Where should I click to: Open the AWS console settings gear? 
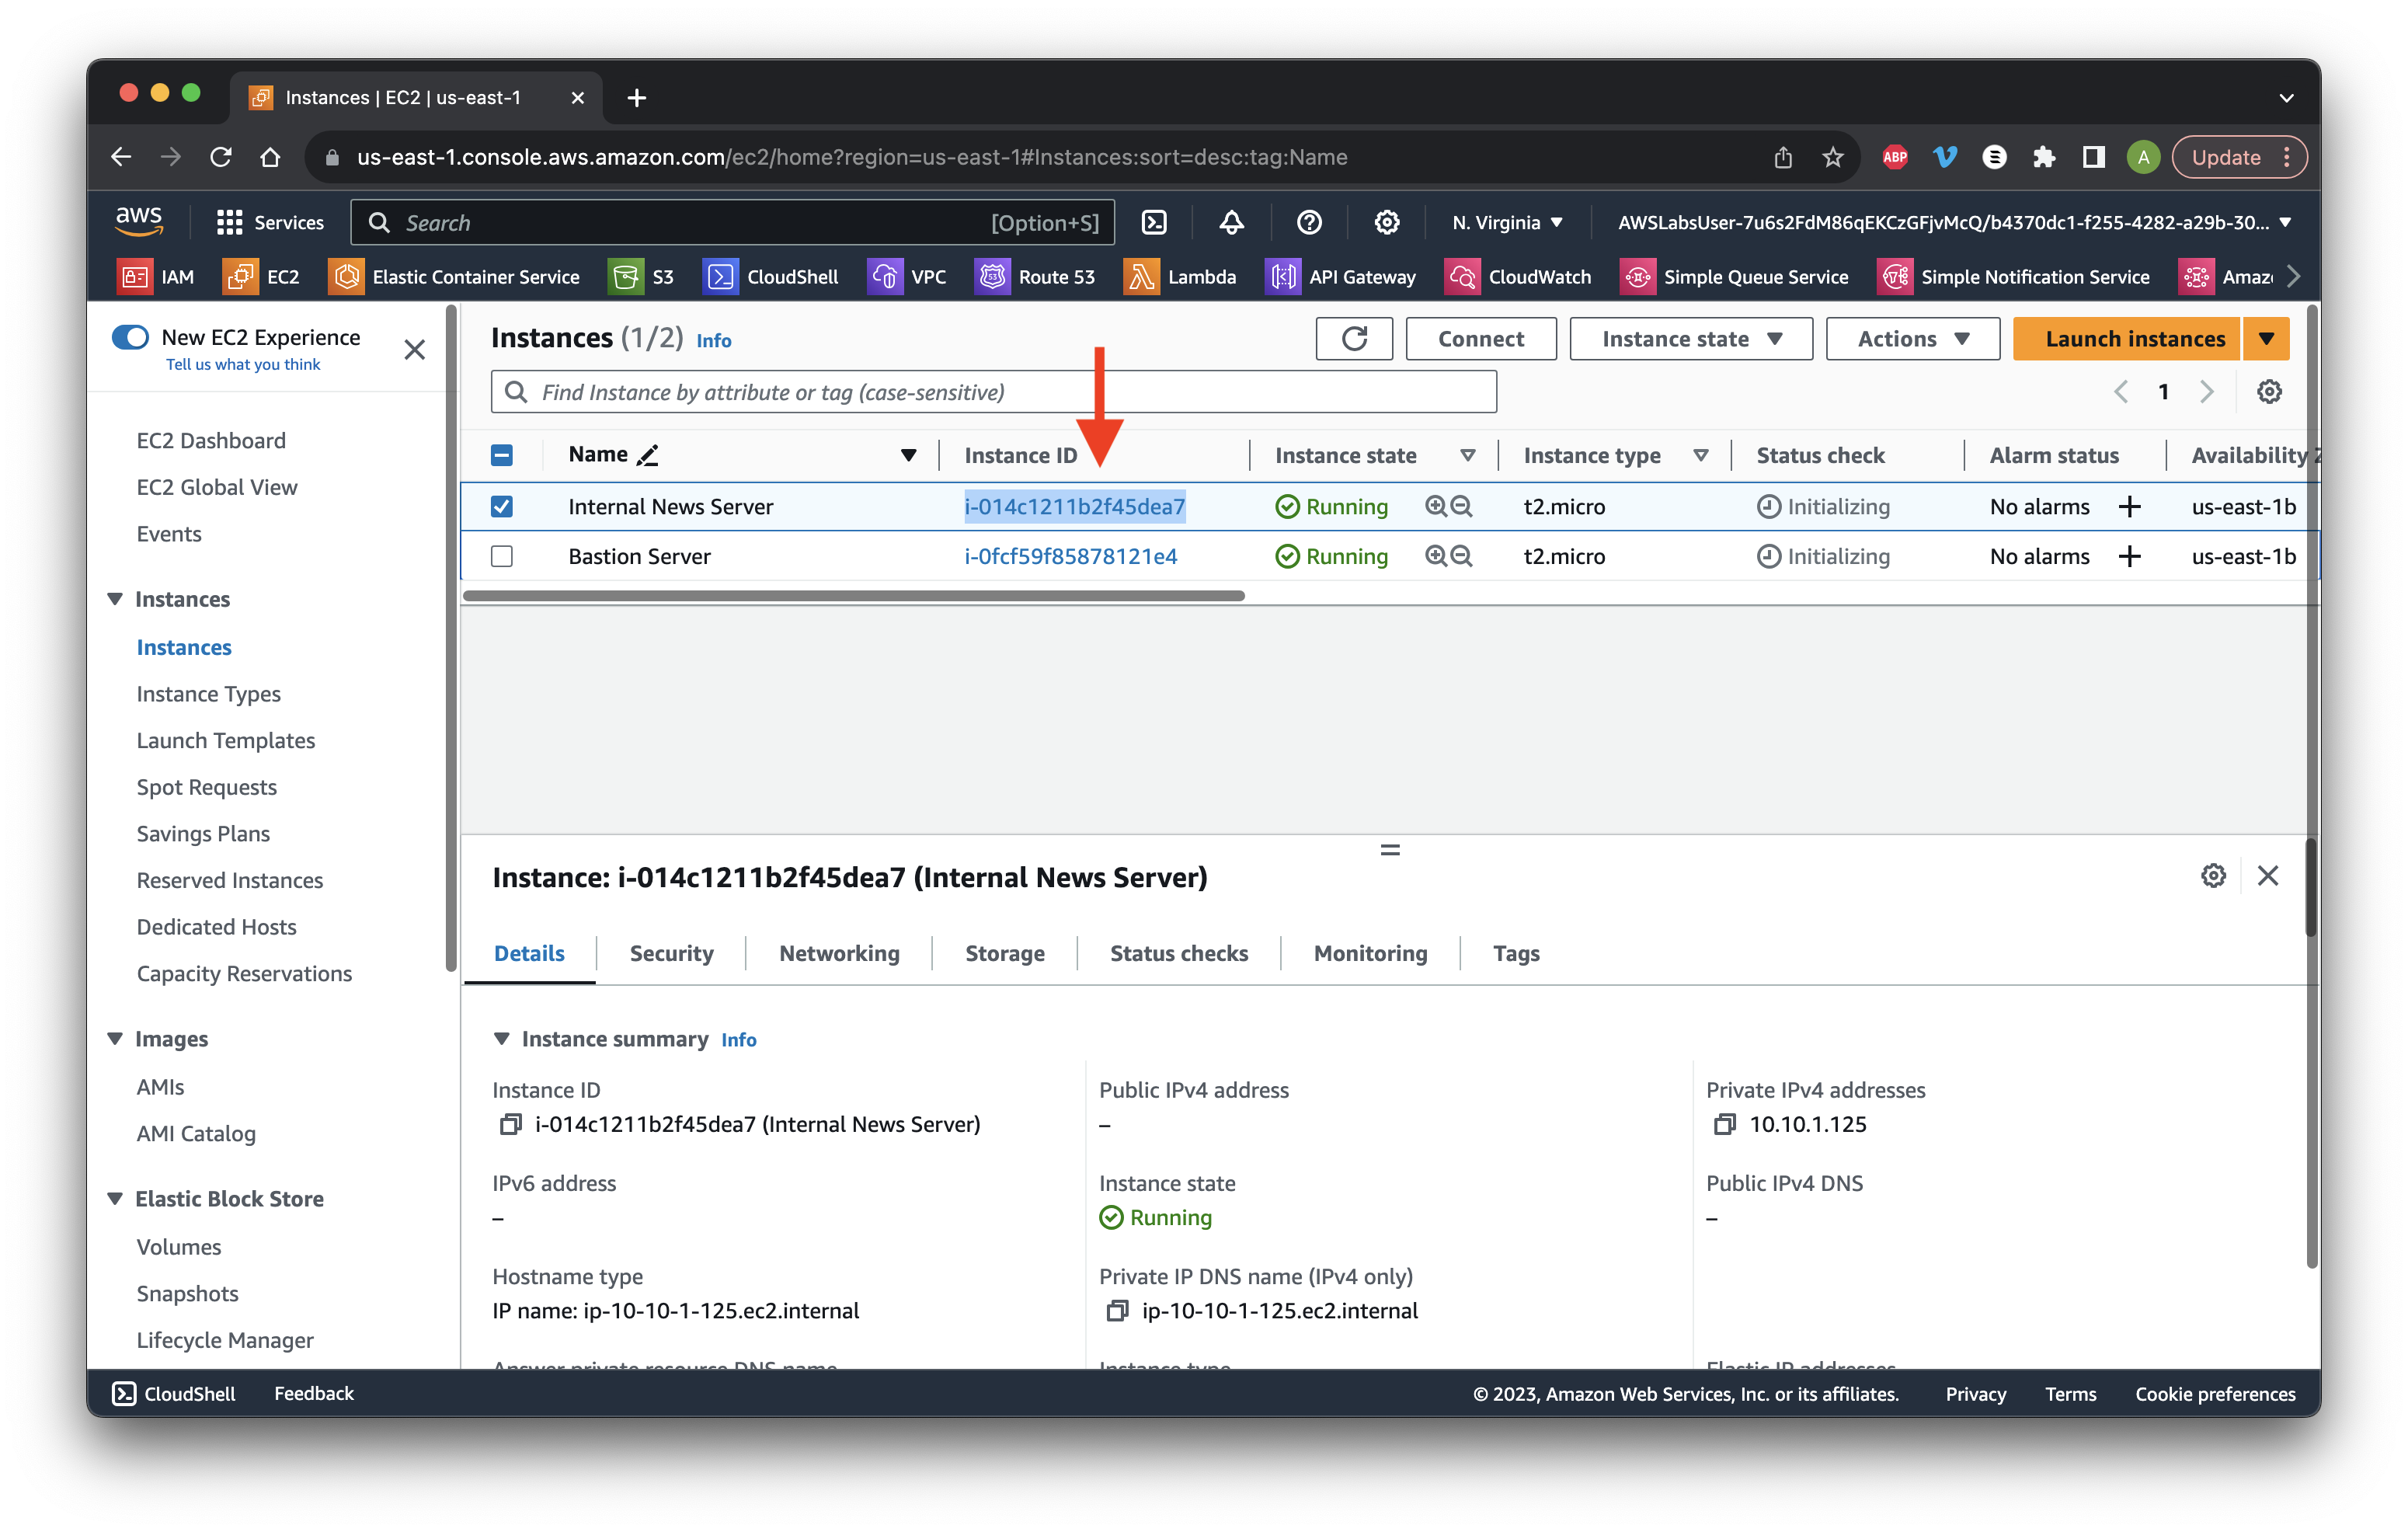1386,222
